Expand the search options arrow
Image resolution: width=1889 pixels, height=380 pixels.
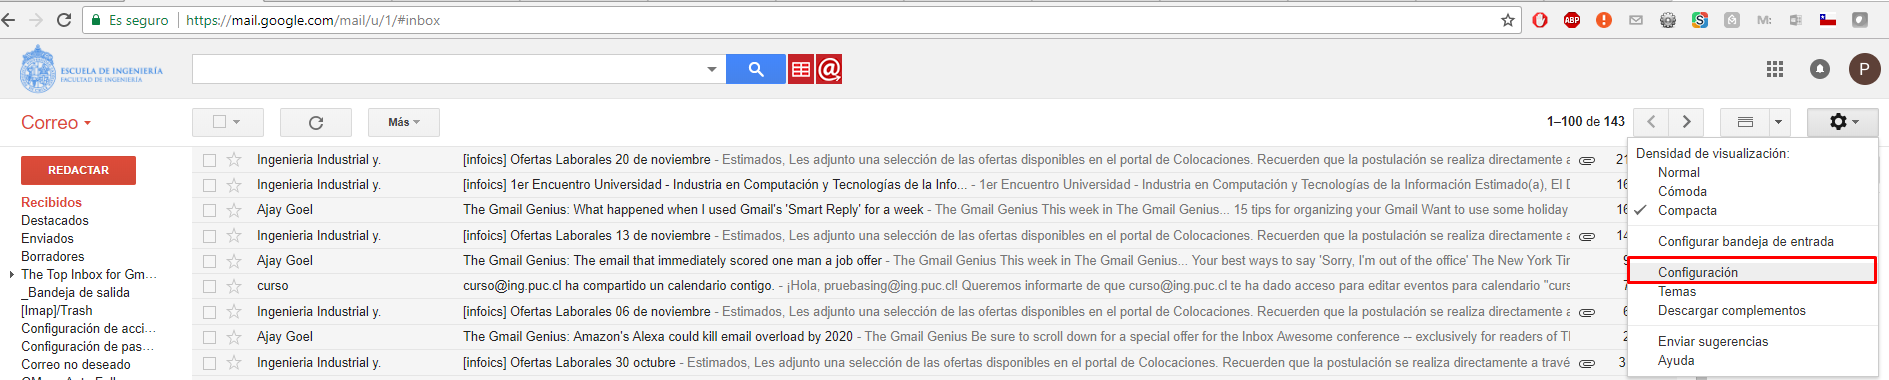(x=712, y=69)
